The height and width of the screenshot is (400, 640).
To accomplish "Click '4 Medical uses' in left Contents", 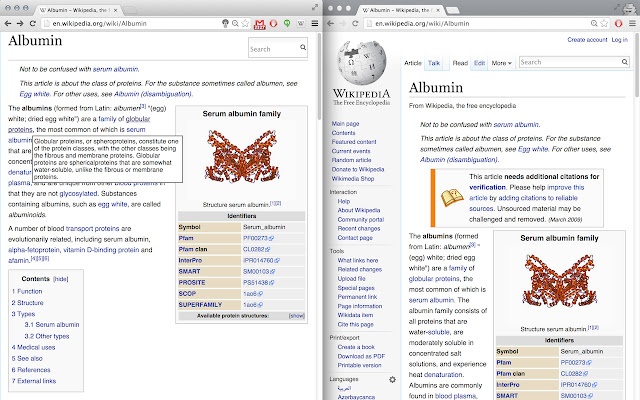I will pos(33,347).
